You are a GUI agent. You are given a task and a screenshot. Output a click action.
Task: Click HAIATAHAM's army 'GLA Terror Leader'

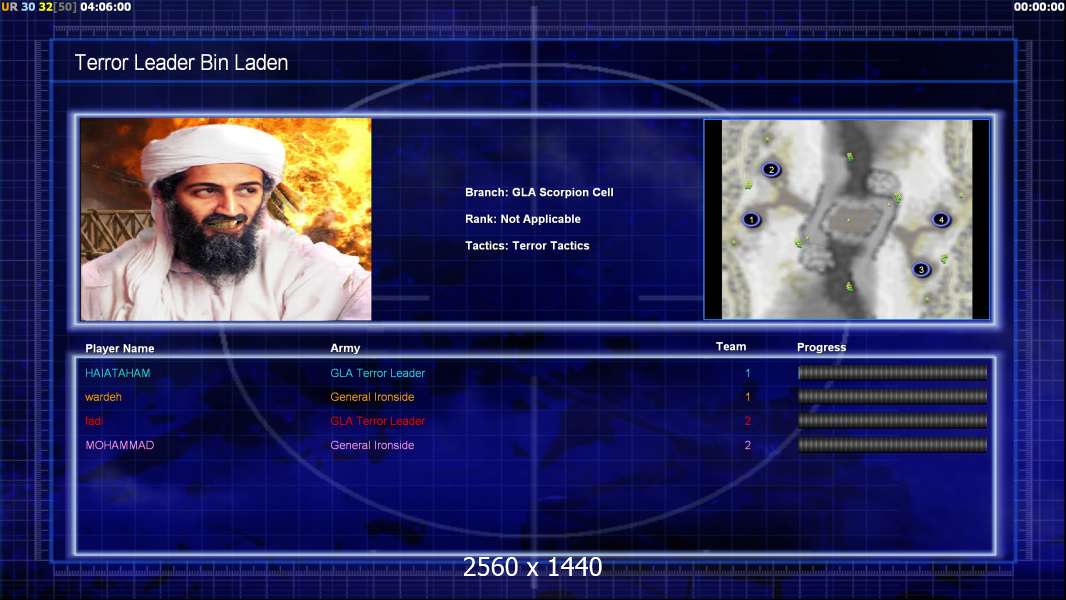[377, 373]
